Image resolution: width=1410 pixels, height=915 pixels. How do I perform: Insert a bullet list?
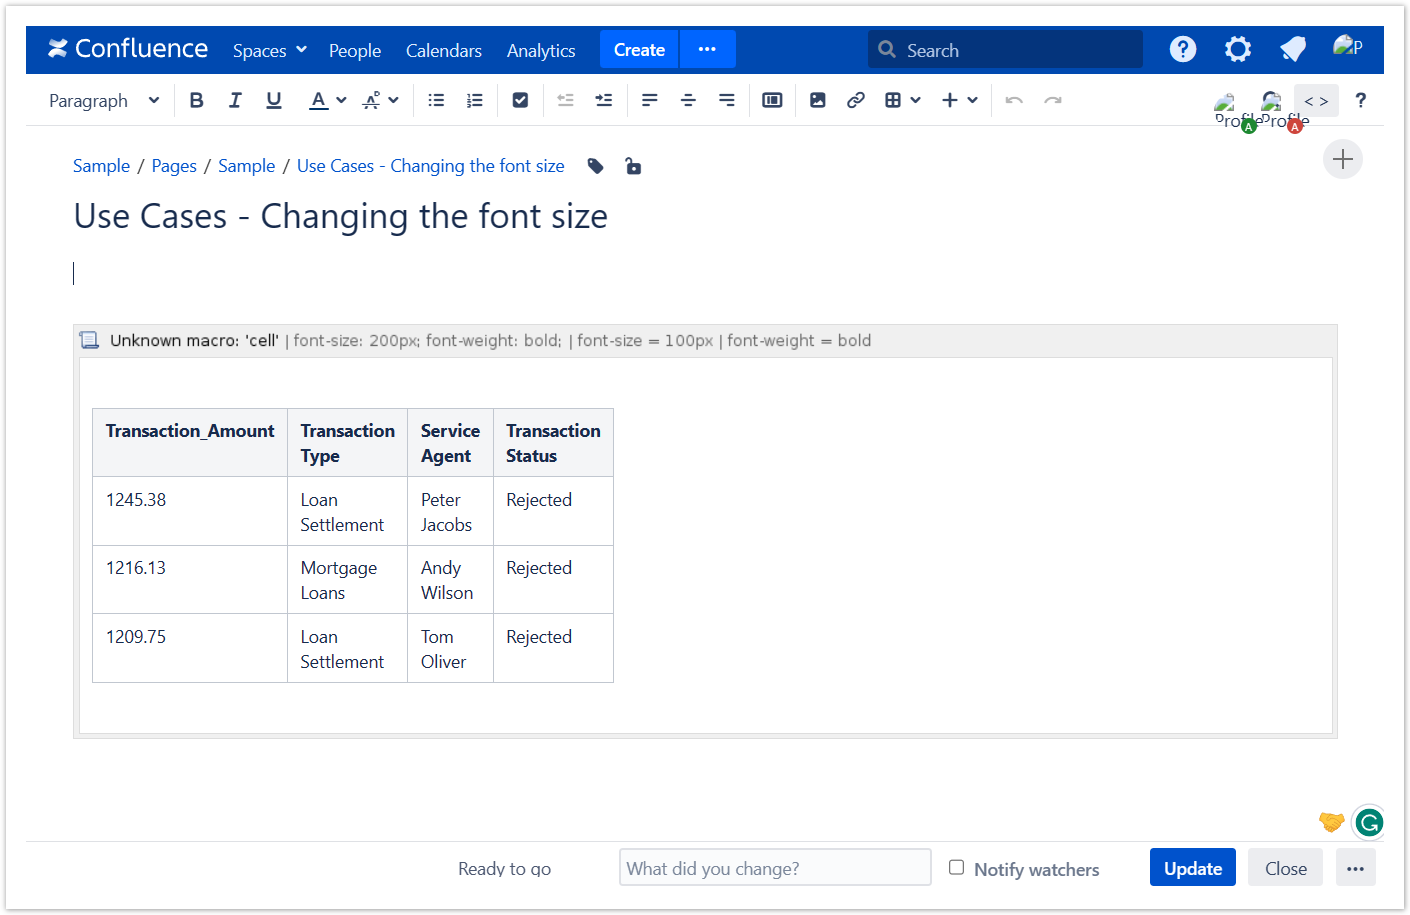[x=436, y=100]
